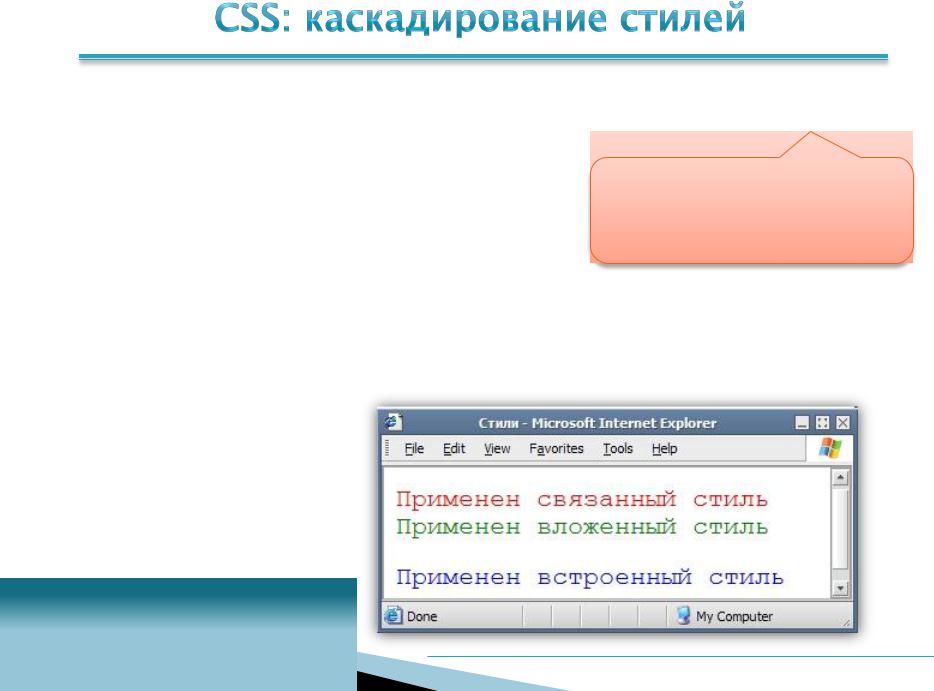Viewport: 934px width, 691px height.
Task: Click the scrollbar down arrow
Action: tap(840, 589)
